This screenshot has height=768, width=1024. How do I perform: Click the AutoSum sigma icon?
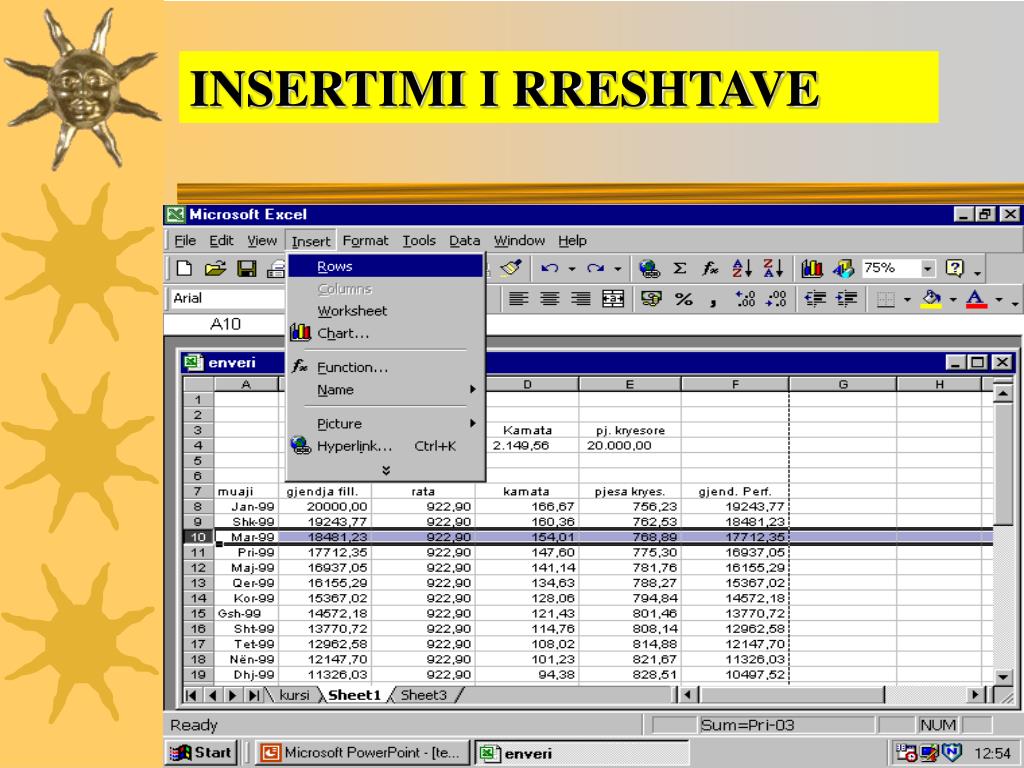coord(680,268)
